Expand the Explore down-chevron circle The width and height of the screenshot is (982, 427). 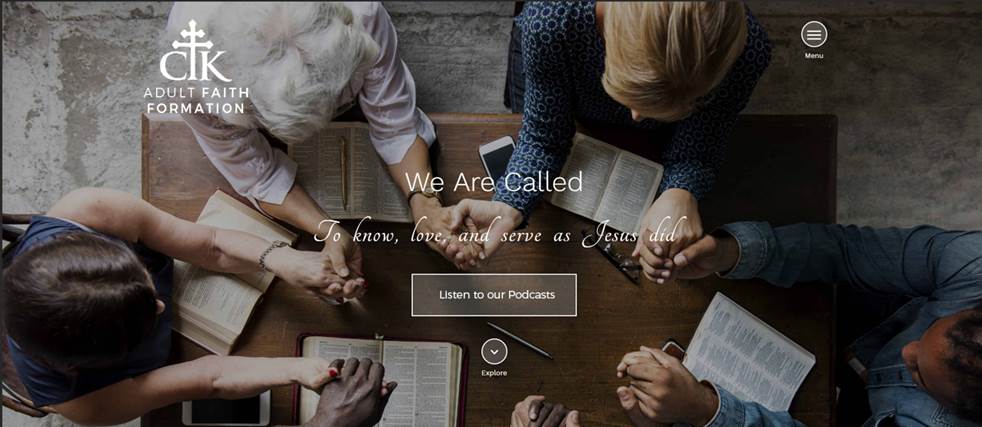tap(494, 351)
